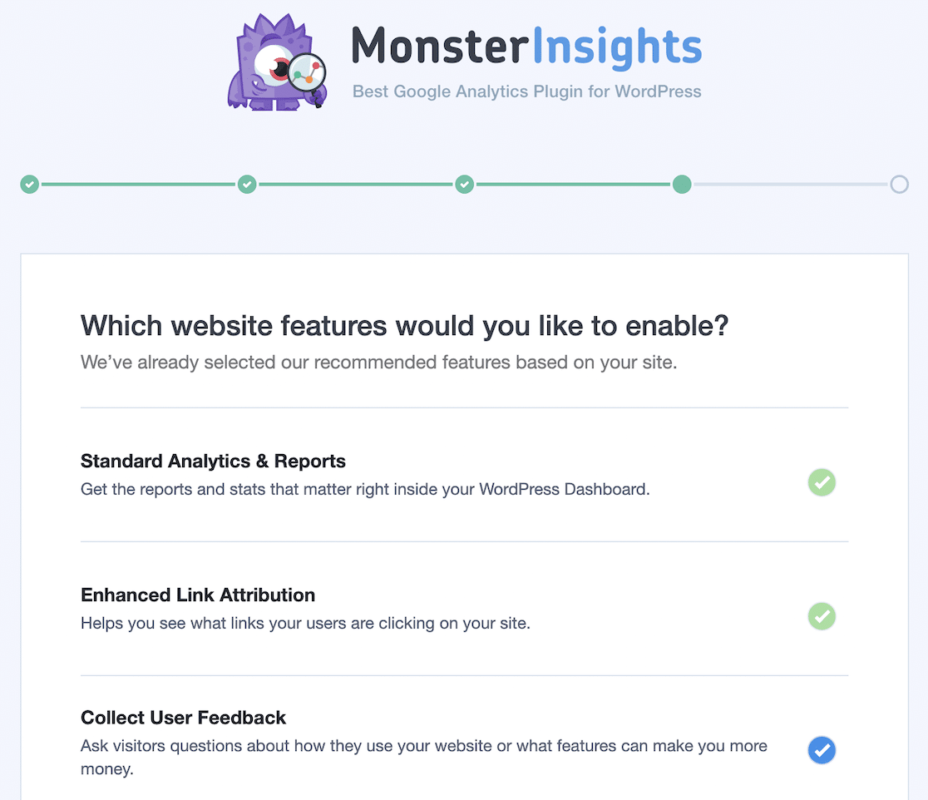928x800 pixels.
Task: Click the 'We've already selected' subtitle text
Action: pyautogui.click(x=379, y=362)
